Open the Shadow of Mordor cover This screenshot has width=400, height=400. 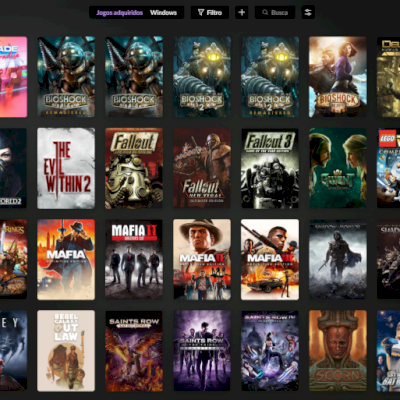[x=338, y=259]
